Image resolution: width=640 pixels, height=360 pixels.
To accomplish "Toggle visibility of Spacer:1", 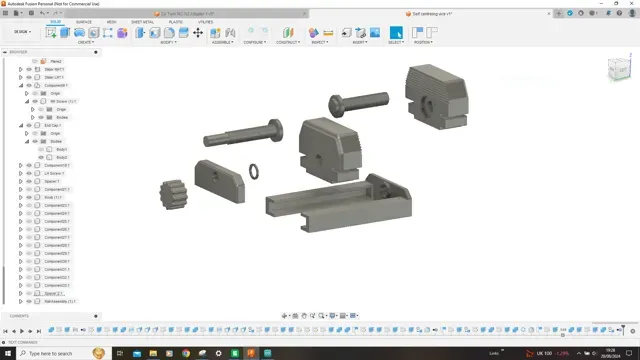I will point(29,181).
